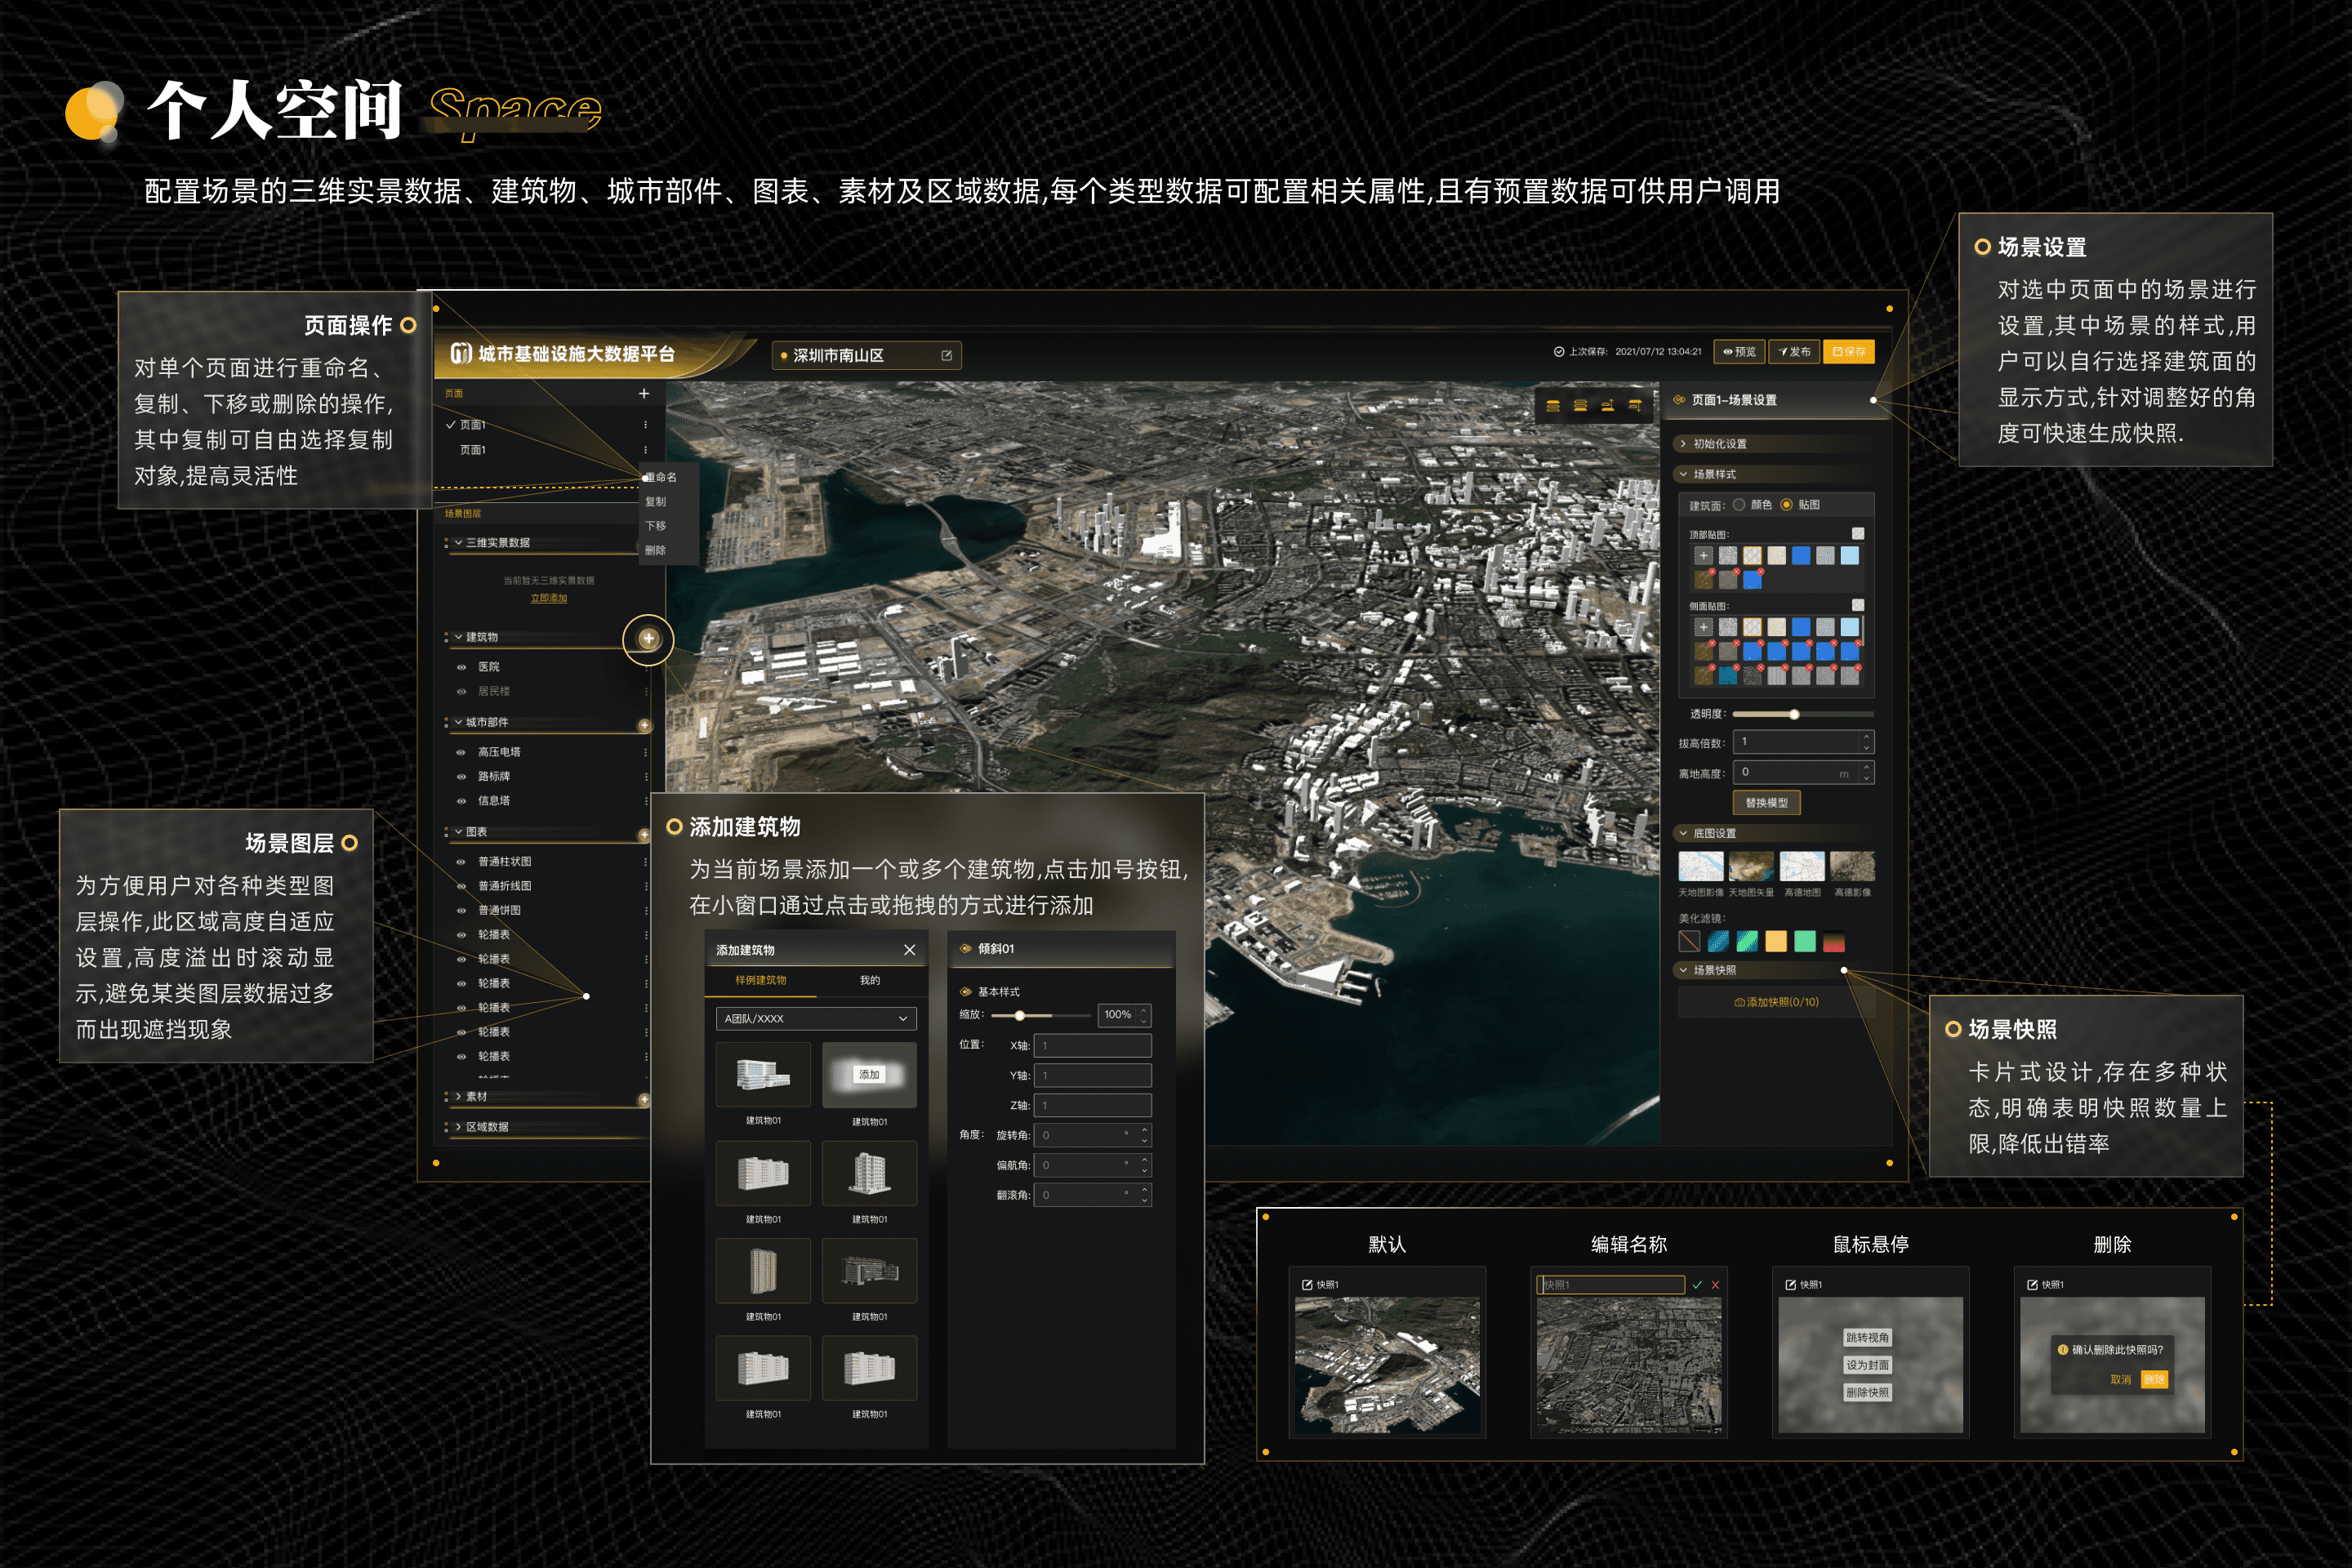Toggle eye visibility of 医院 layer
This screenshot has width=2352, height=1568.
461,667
